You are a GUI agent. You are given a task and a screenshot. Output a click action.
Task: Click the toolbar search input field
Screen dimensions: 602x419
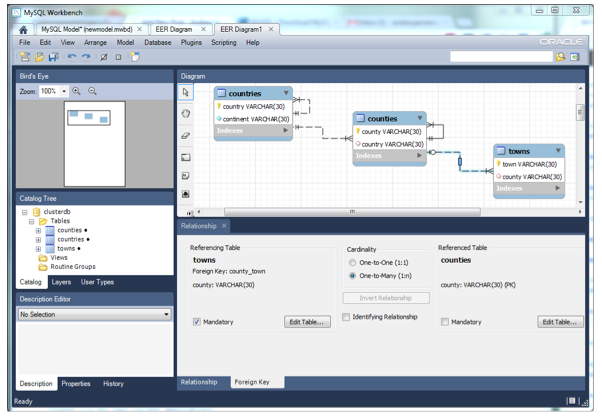pyautogui.click(x=501, y=57)
